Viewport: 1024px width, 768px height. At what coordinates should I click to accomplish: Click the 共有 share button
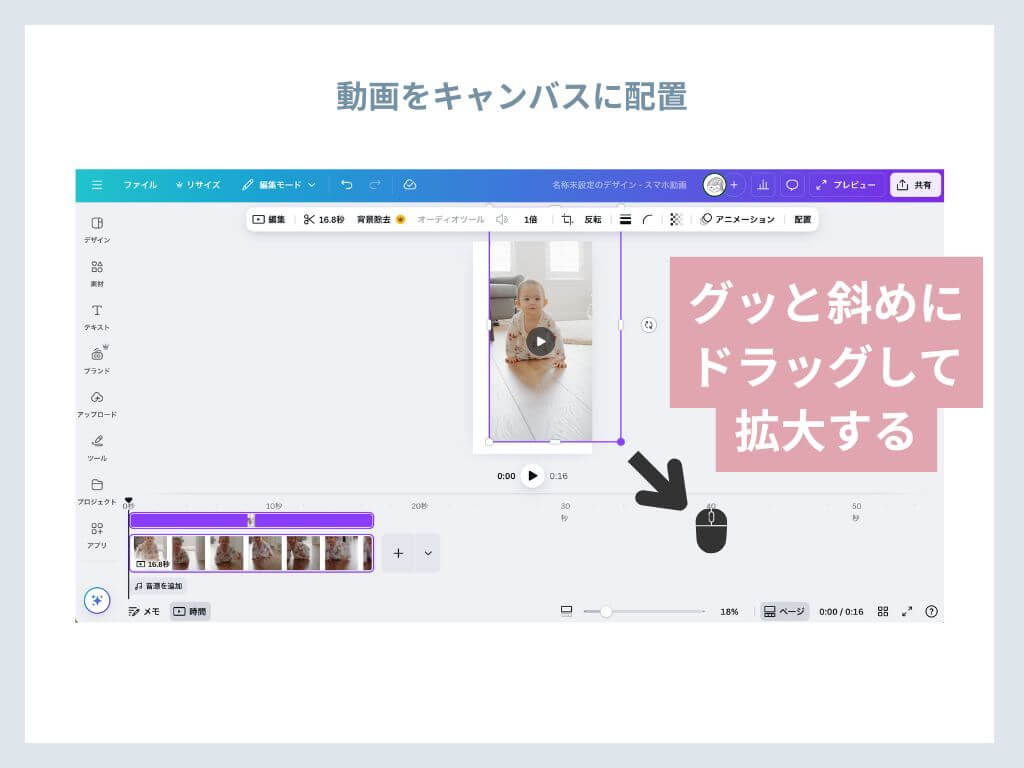pyautogui.click(x=915, y=185)
